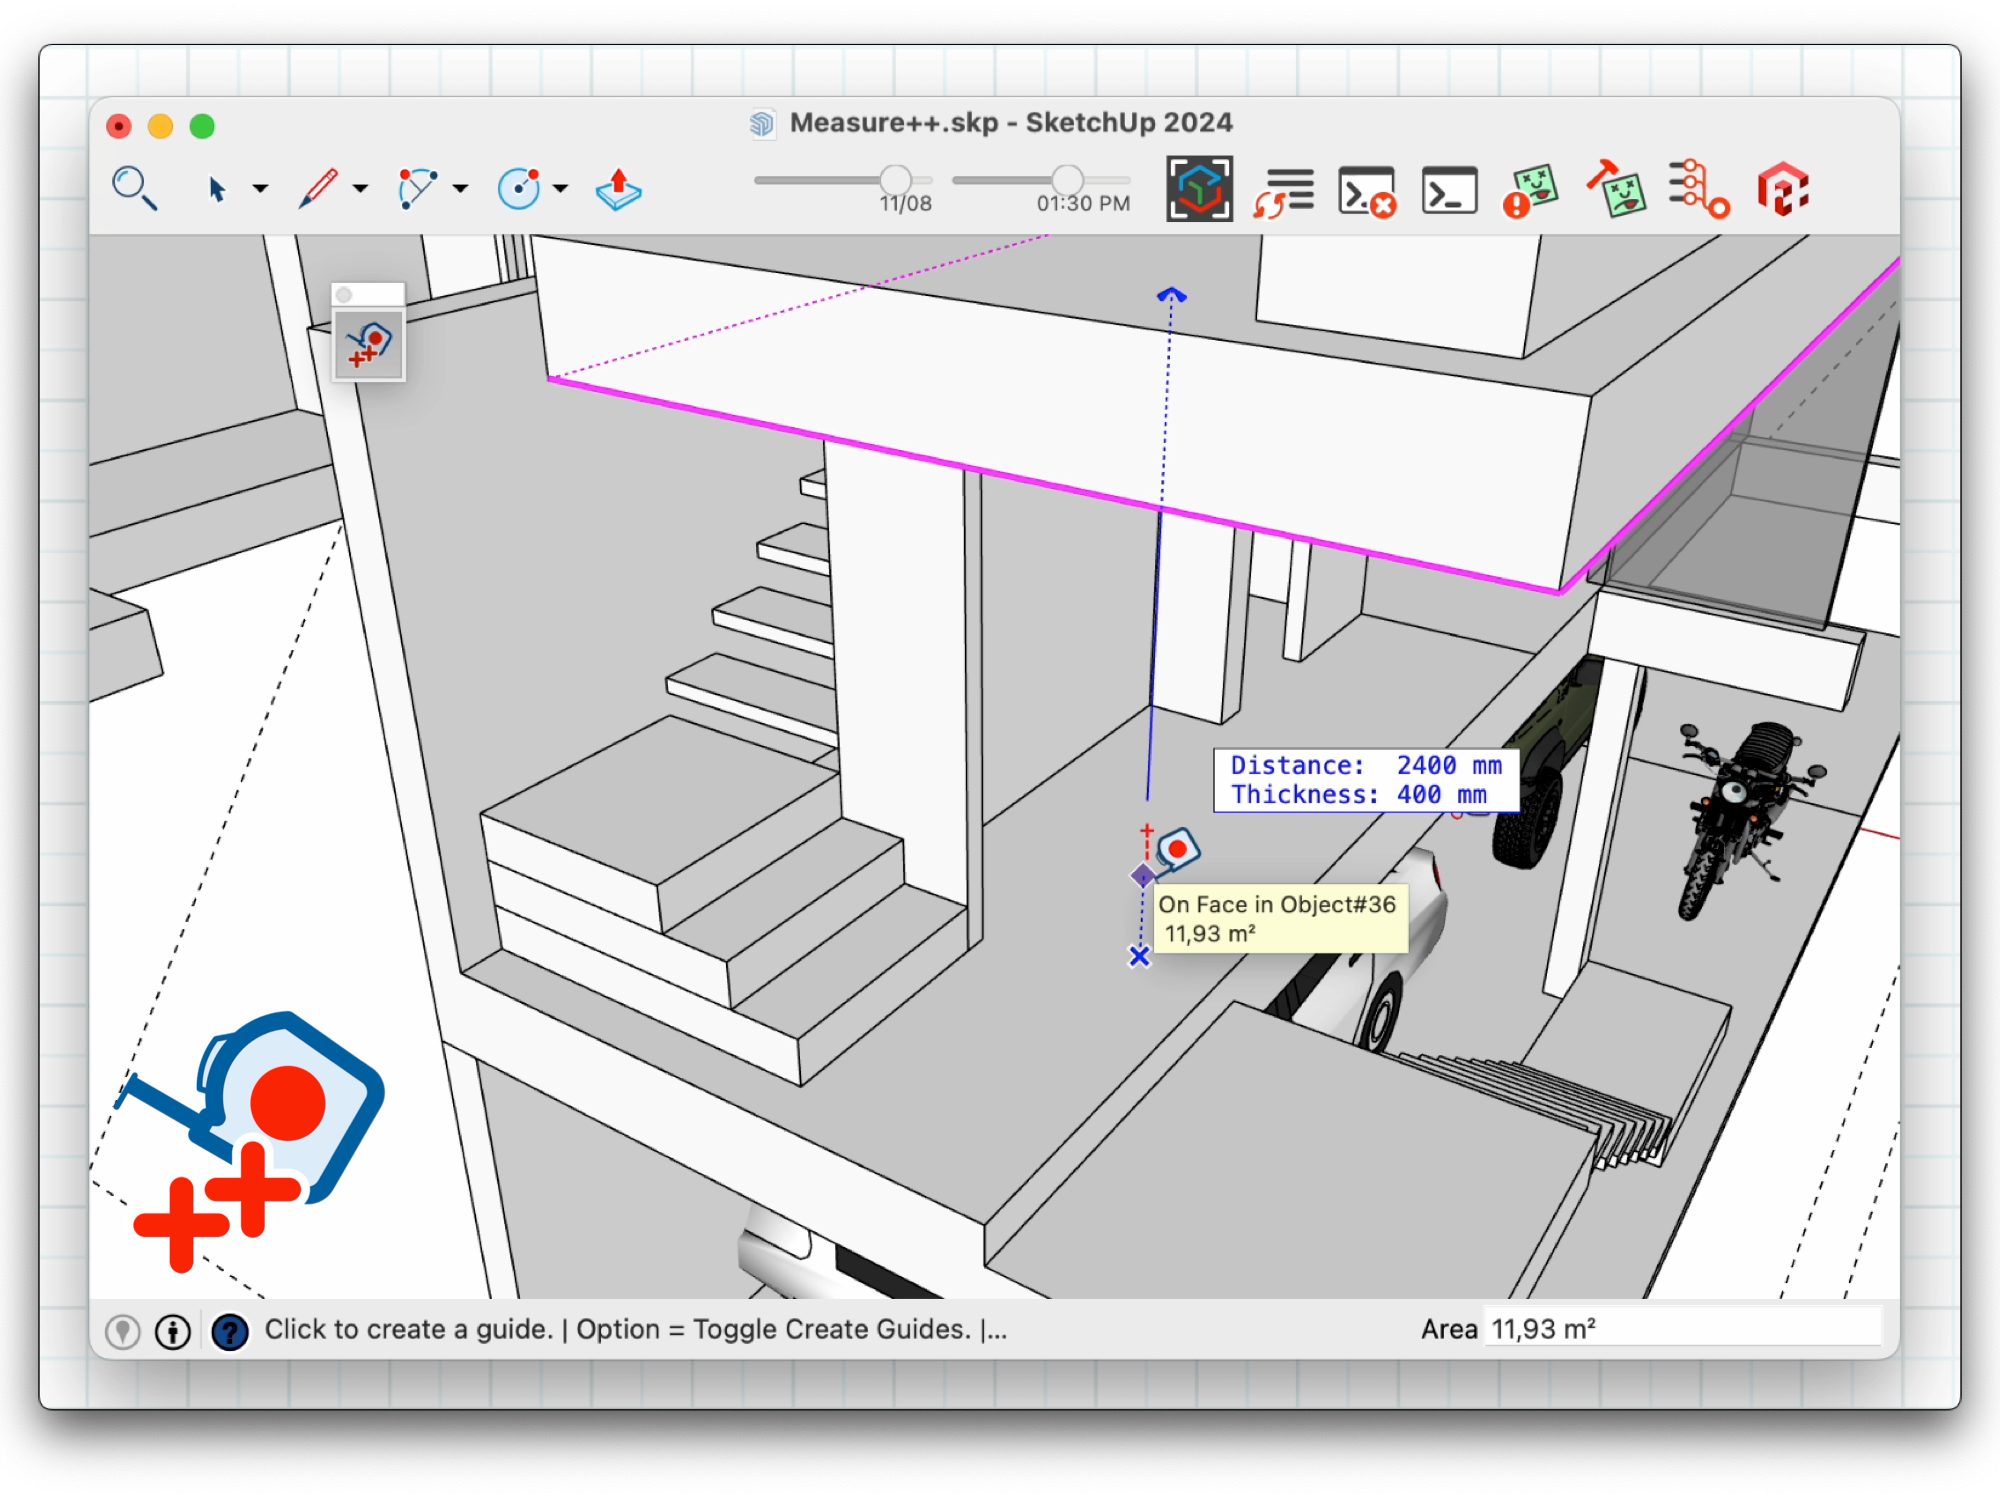The width and height of the screenshot is (2000, 1499).
Task: Choose the red Pencil line tool
Action: 318,188
